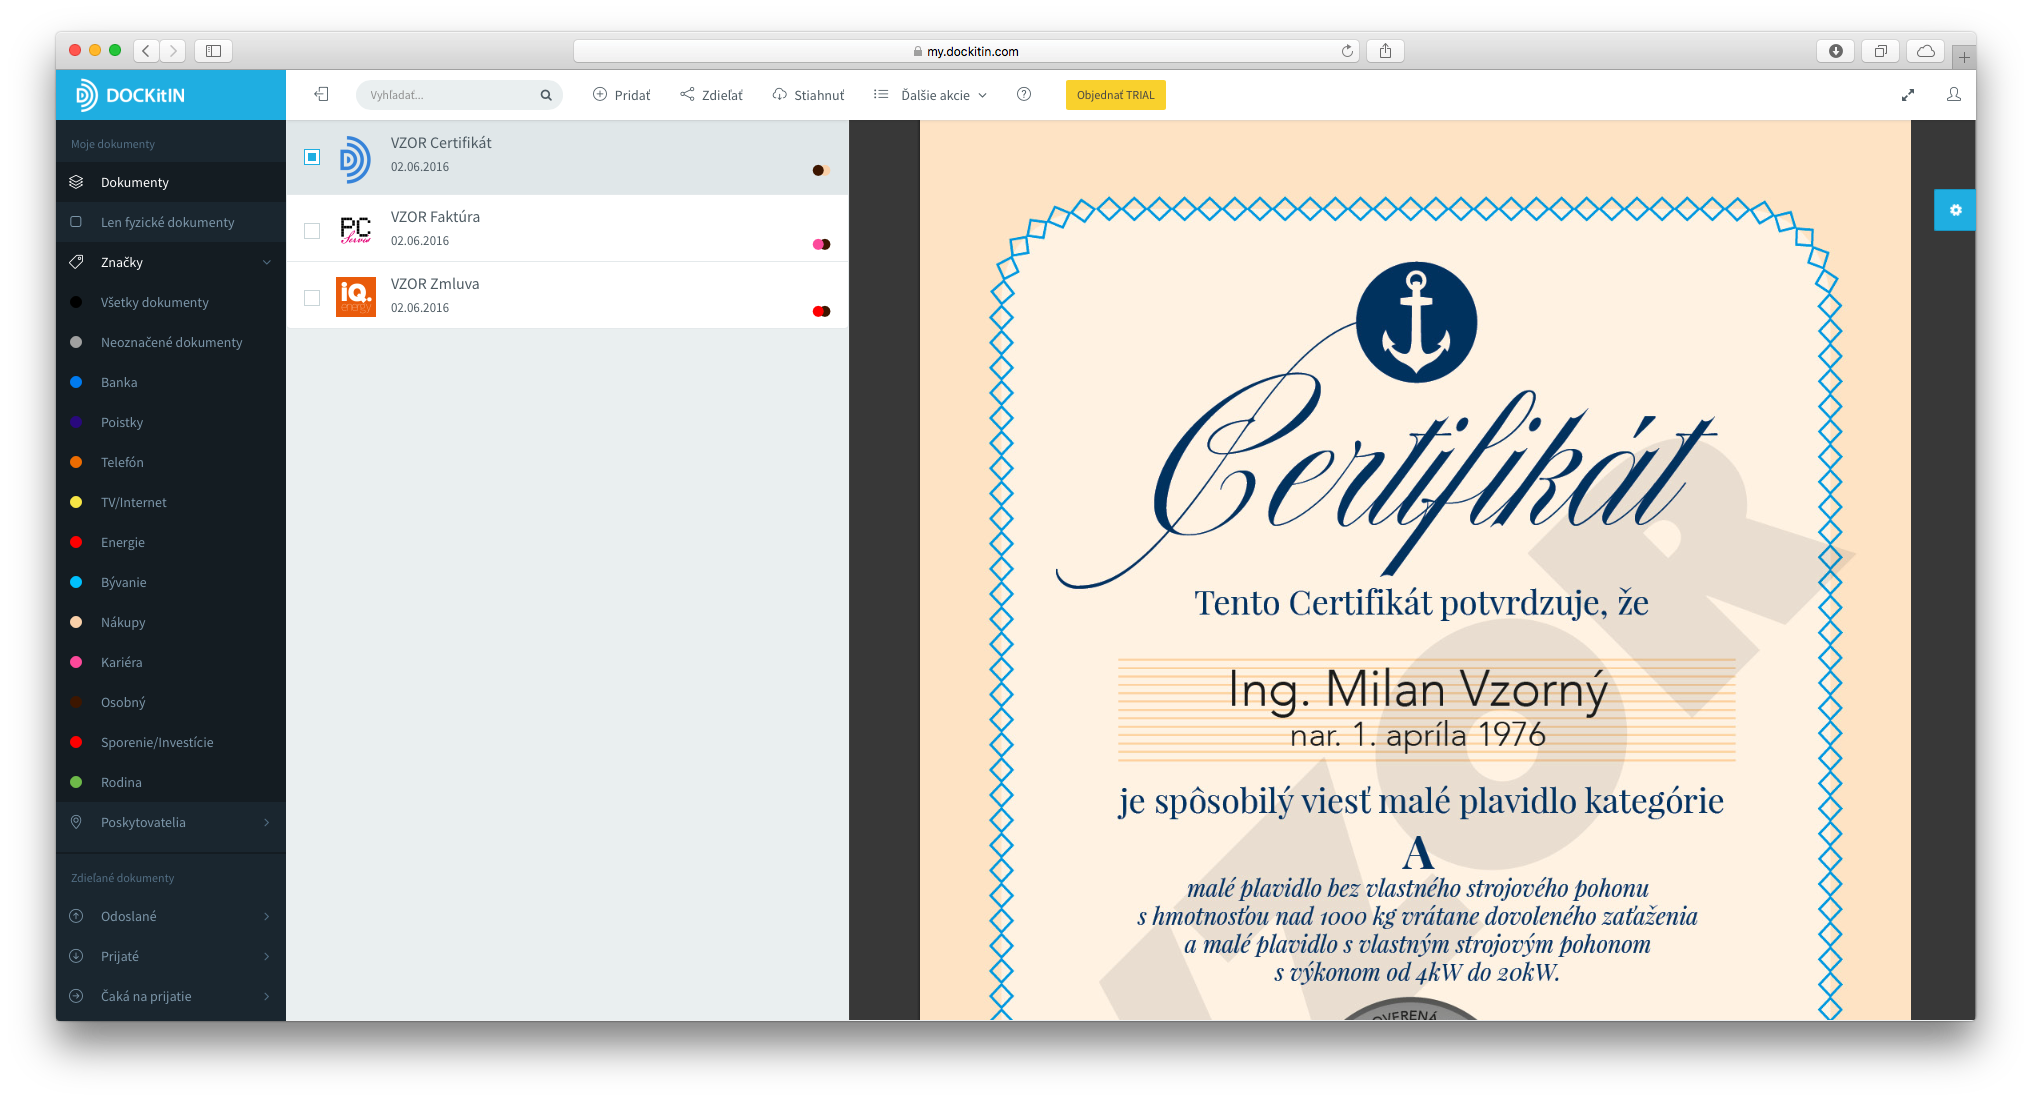Image resolution: width=2032 pixels, height=1101 pixels.
Task: Collapse the Značky section
Action: click(266, 262)
